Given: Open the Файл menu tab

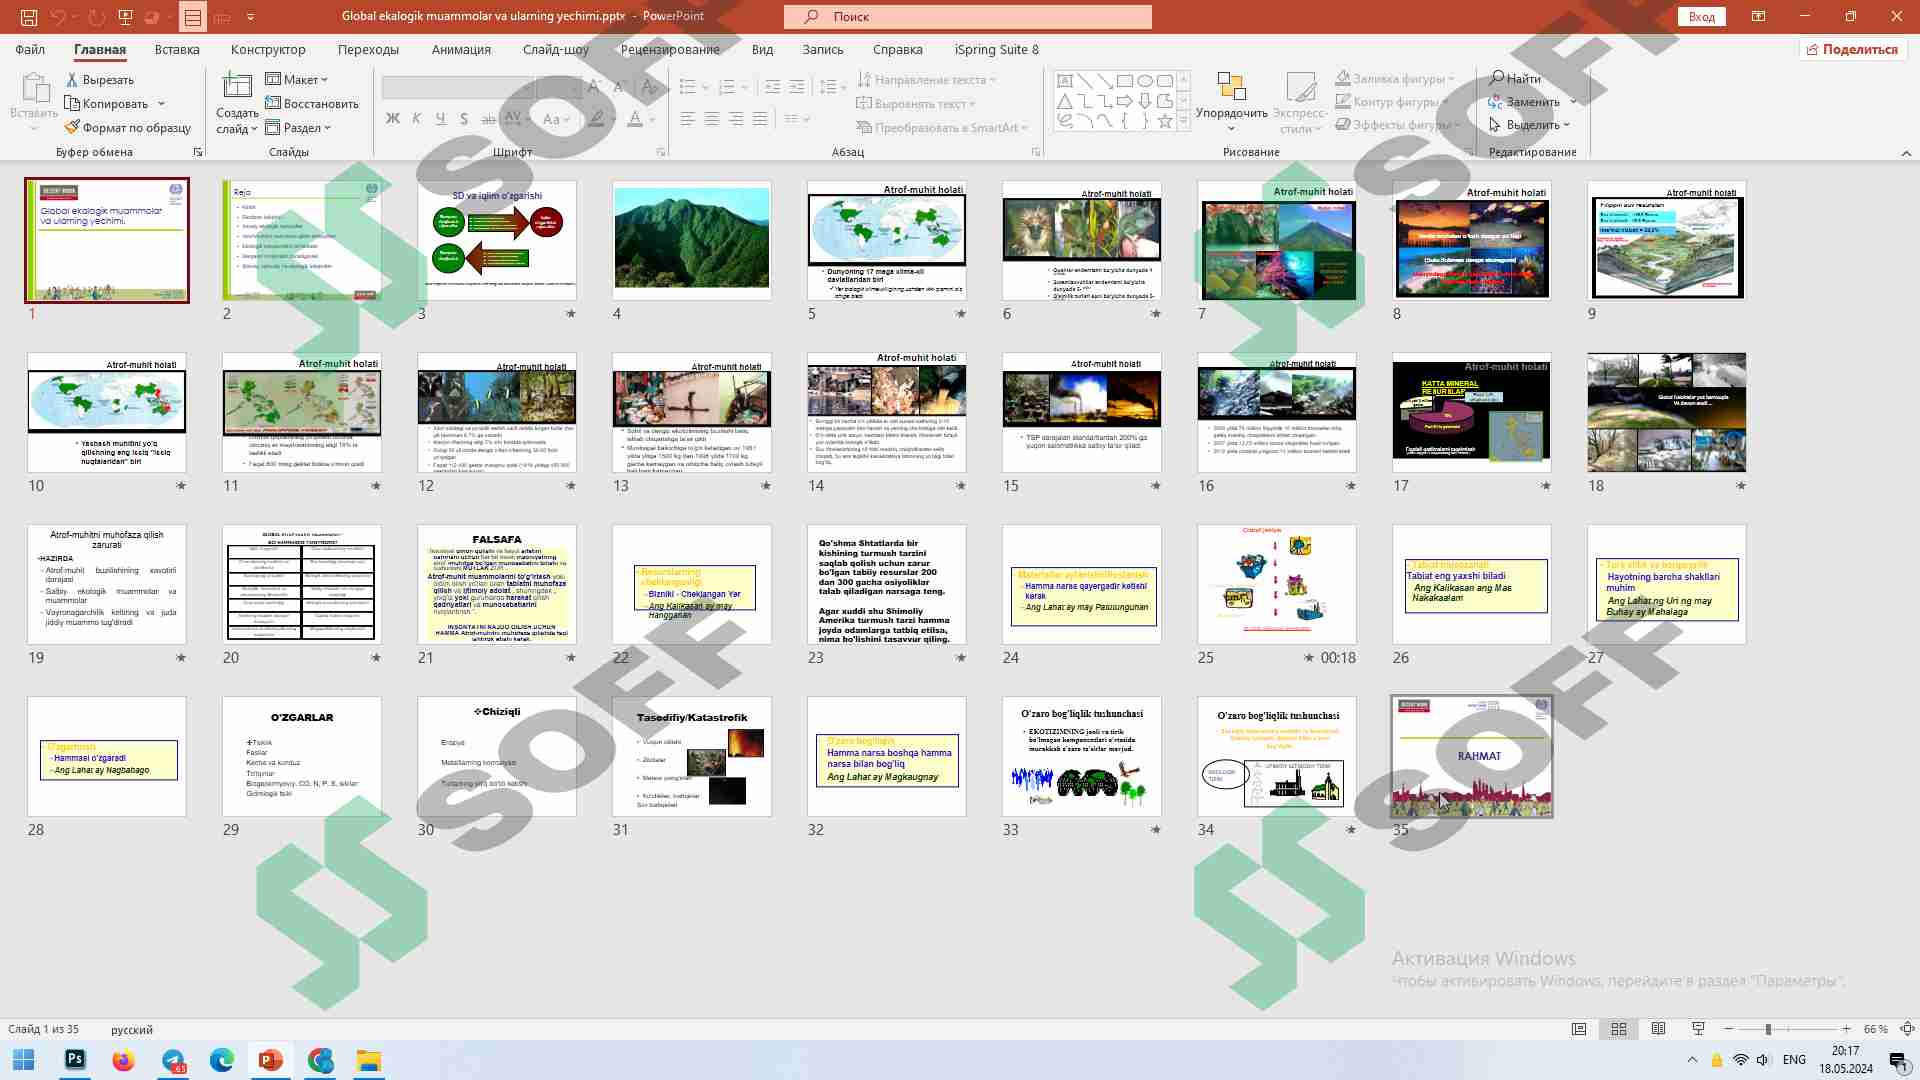Looking at the screenshot, I should tap(30, 49).
